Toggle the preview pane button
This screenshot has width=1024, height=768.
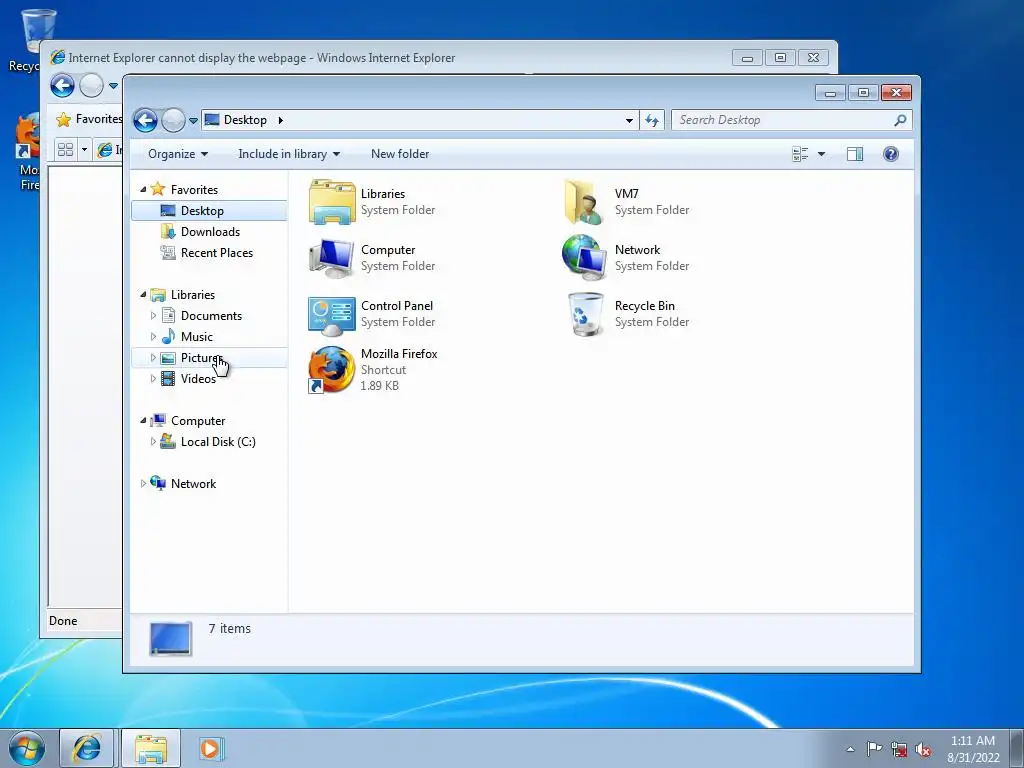click(x=855, y=154)
